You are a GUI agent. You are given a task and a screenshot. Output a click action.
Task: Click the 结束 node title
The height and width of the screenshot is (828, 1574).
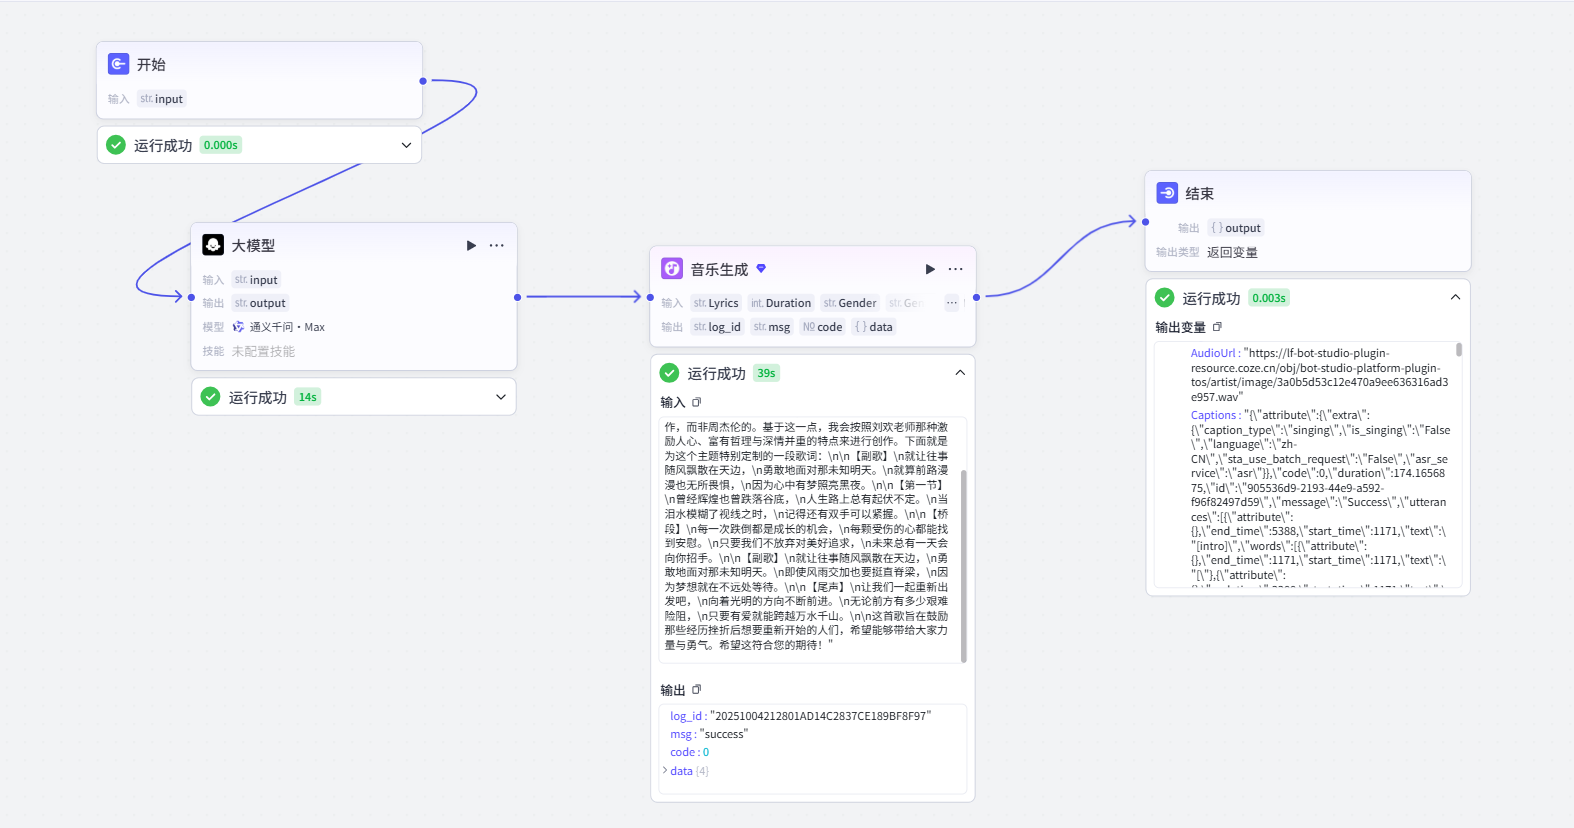[x=1199, y=193]
